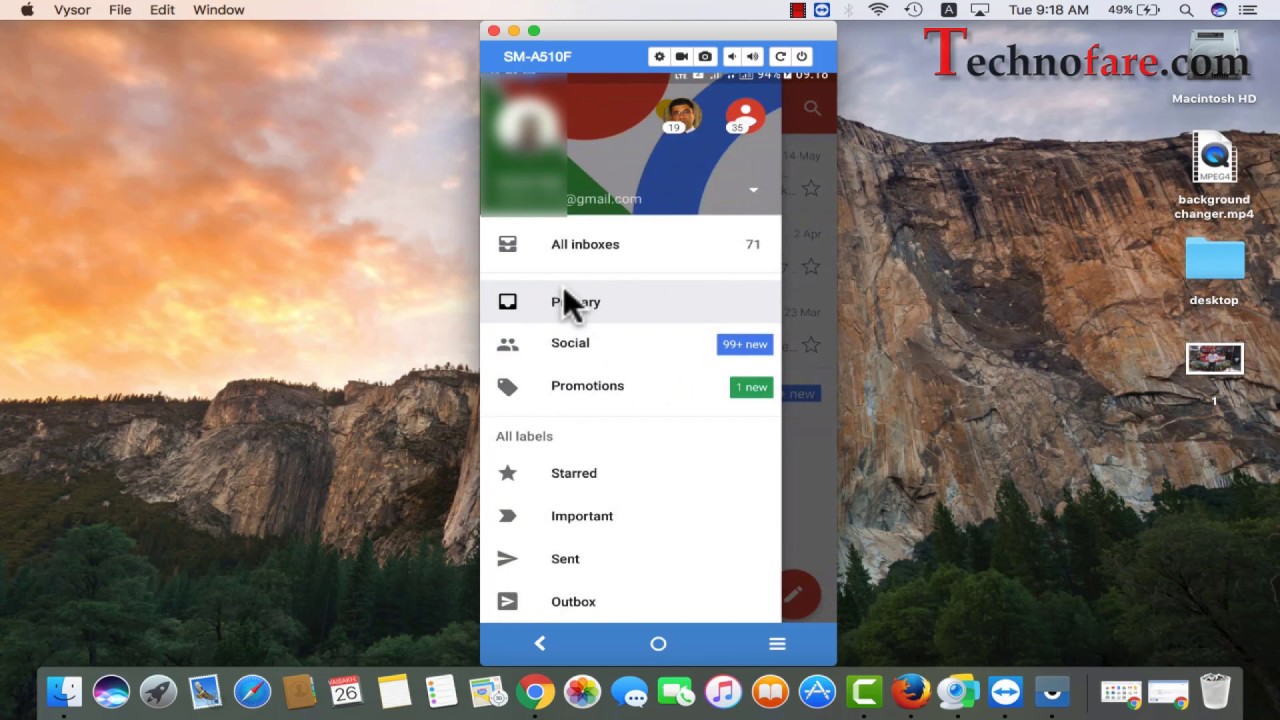Open All inboxes in Gmail drawer
The height and width of the screenshot is (720, 1280).
coord(630,244)
